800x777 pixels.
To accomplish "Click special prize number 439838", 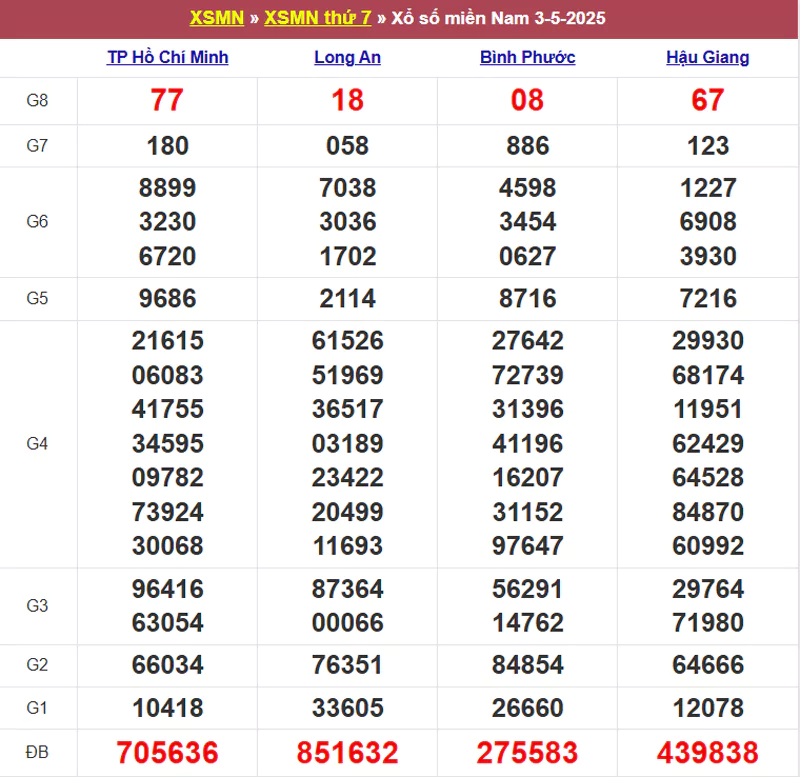I will pos(708,753).
